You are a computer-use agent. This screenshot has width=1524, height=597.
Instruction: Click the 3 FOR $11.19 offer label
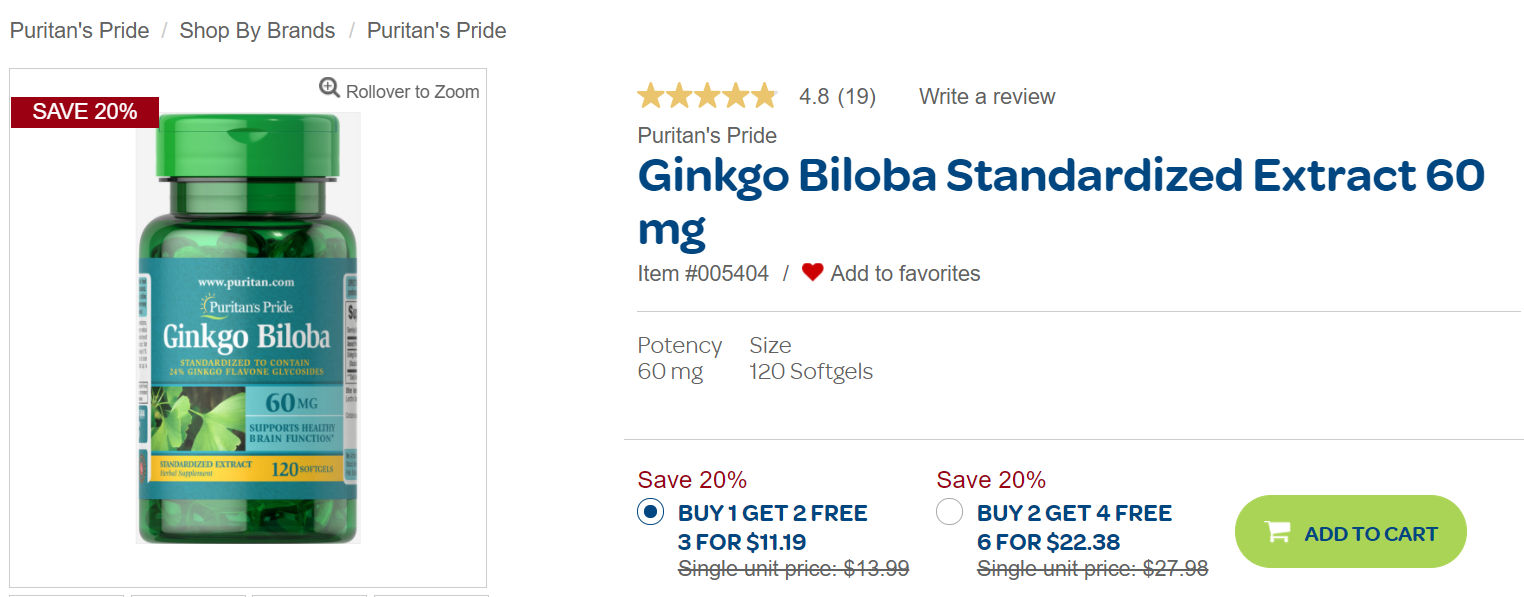742,542
